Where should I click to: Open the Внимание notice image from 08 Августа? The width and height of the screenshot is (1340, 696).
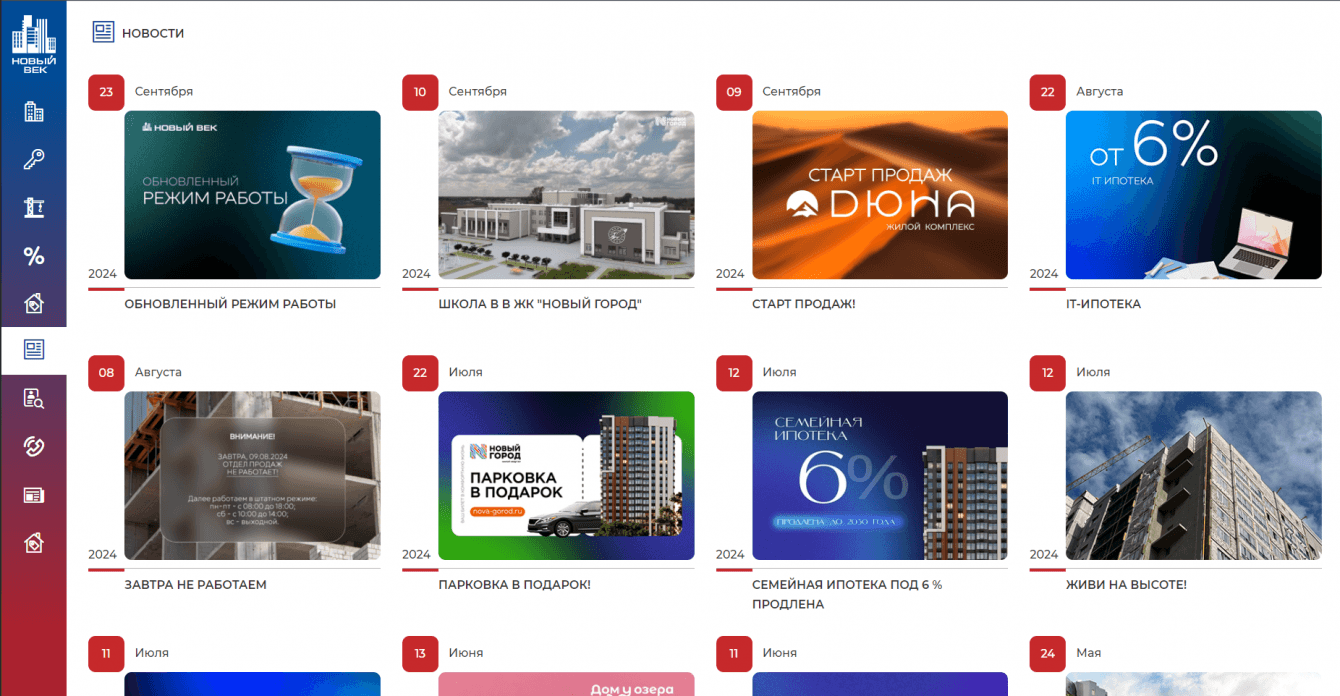pos(252,476)
